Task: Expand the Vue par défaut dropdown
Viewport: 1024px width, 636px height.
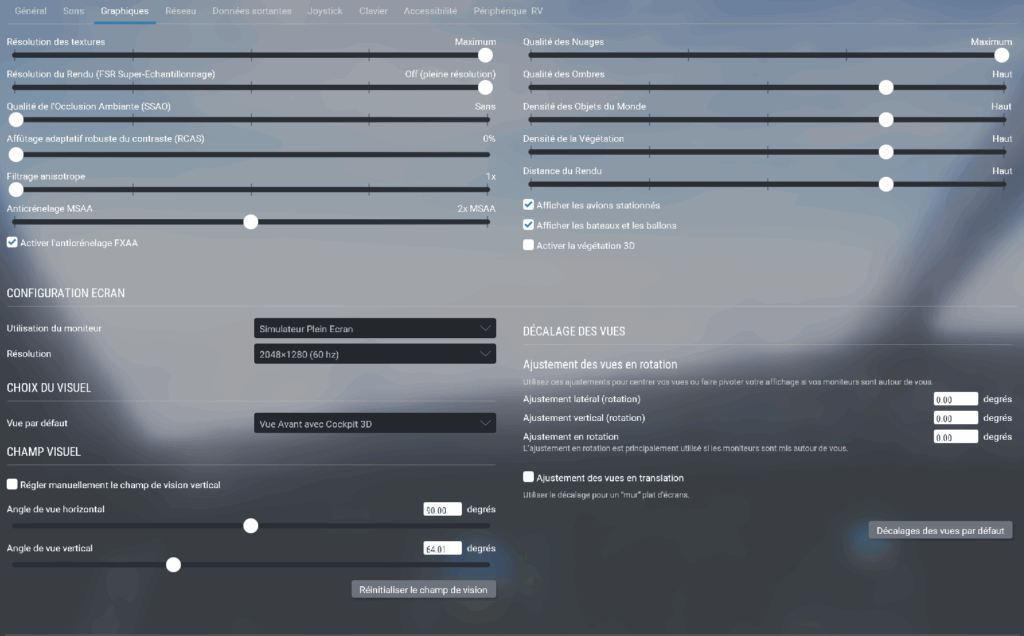Action: click(375, 424)
